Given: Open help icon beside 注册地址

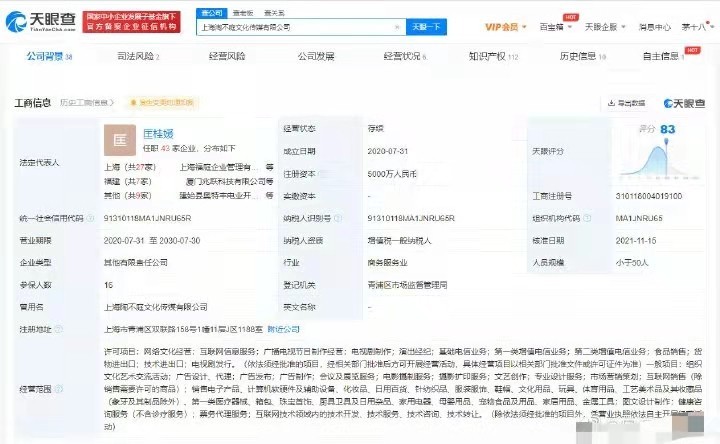Looking at the screenshot, I should coord(59,329).
